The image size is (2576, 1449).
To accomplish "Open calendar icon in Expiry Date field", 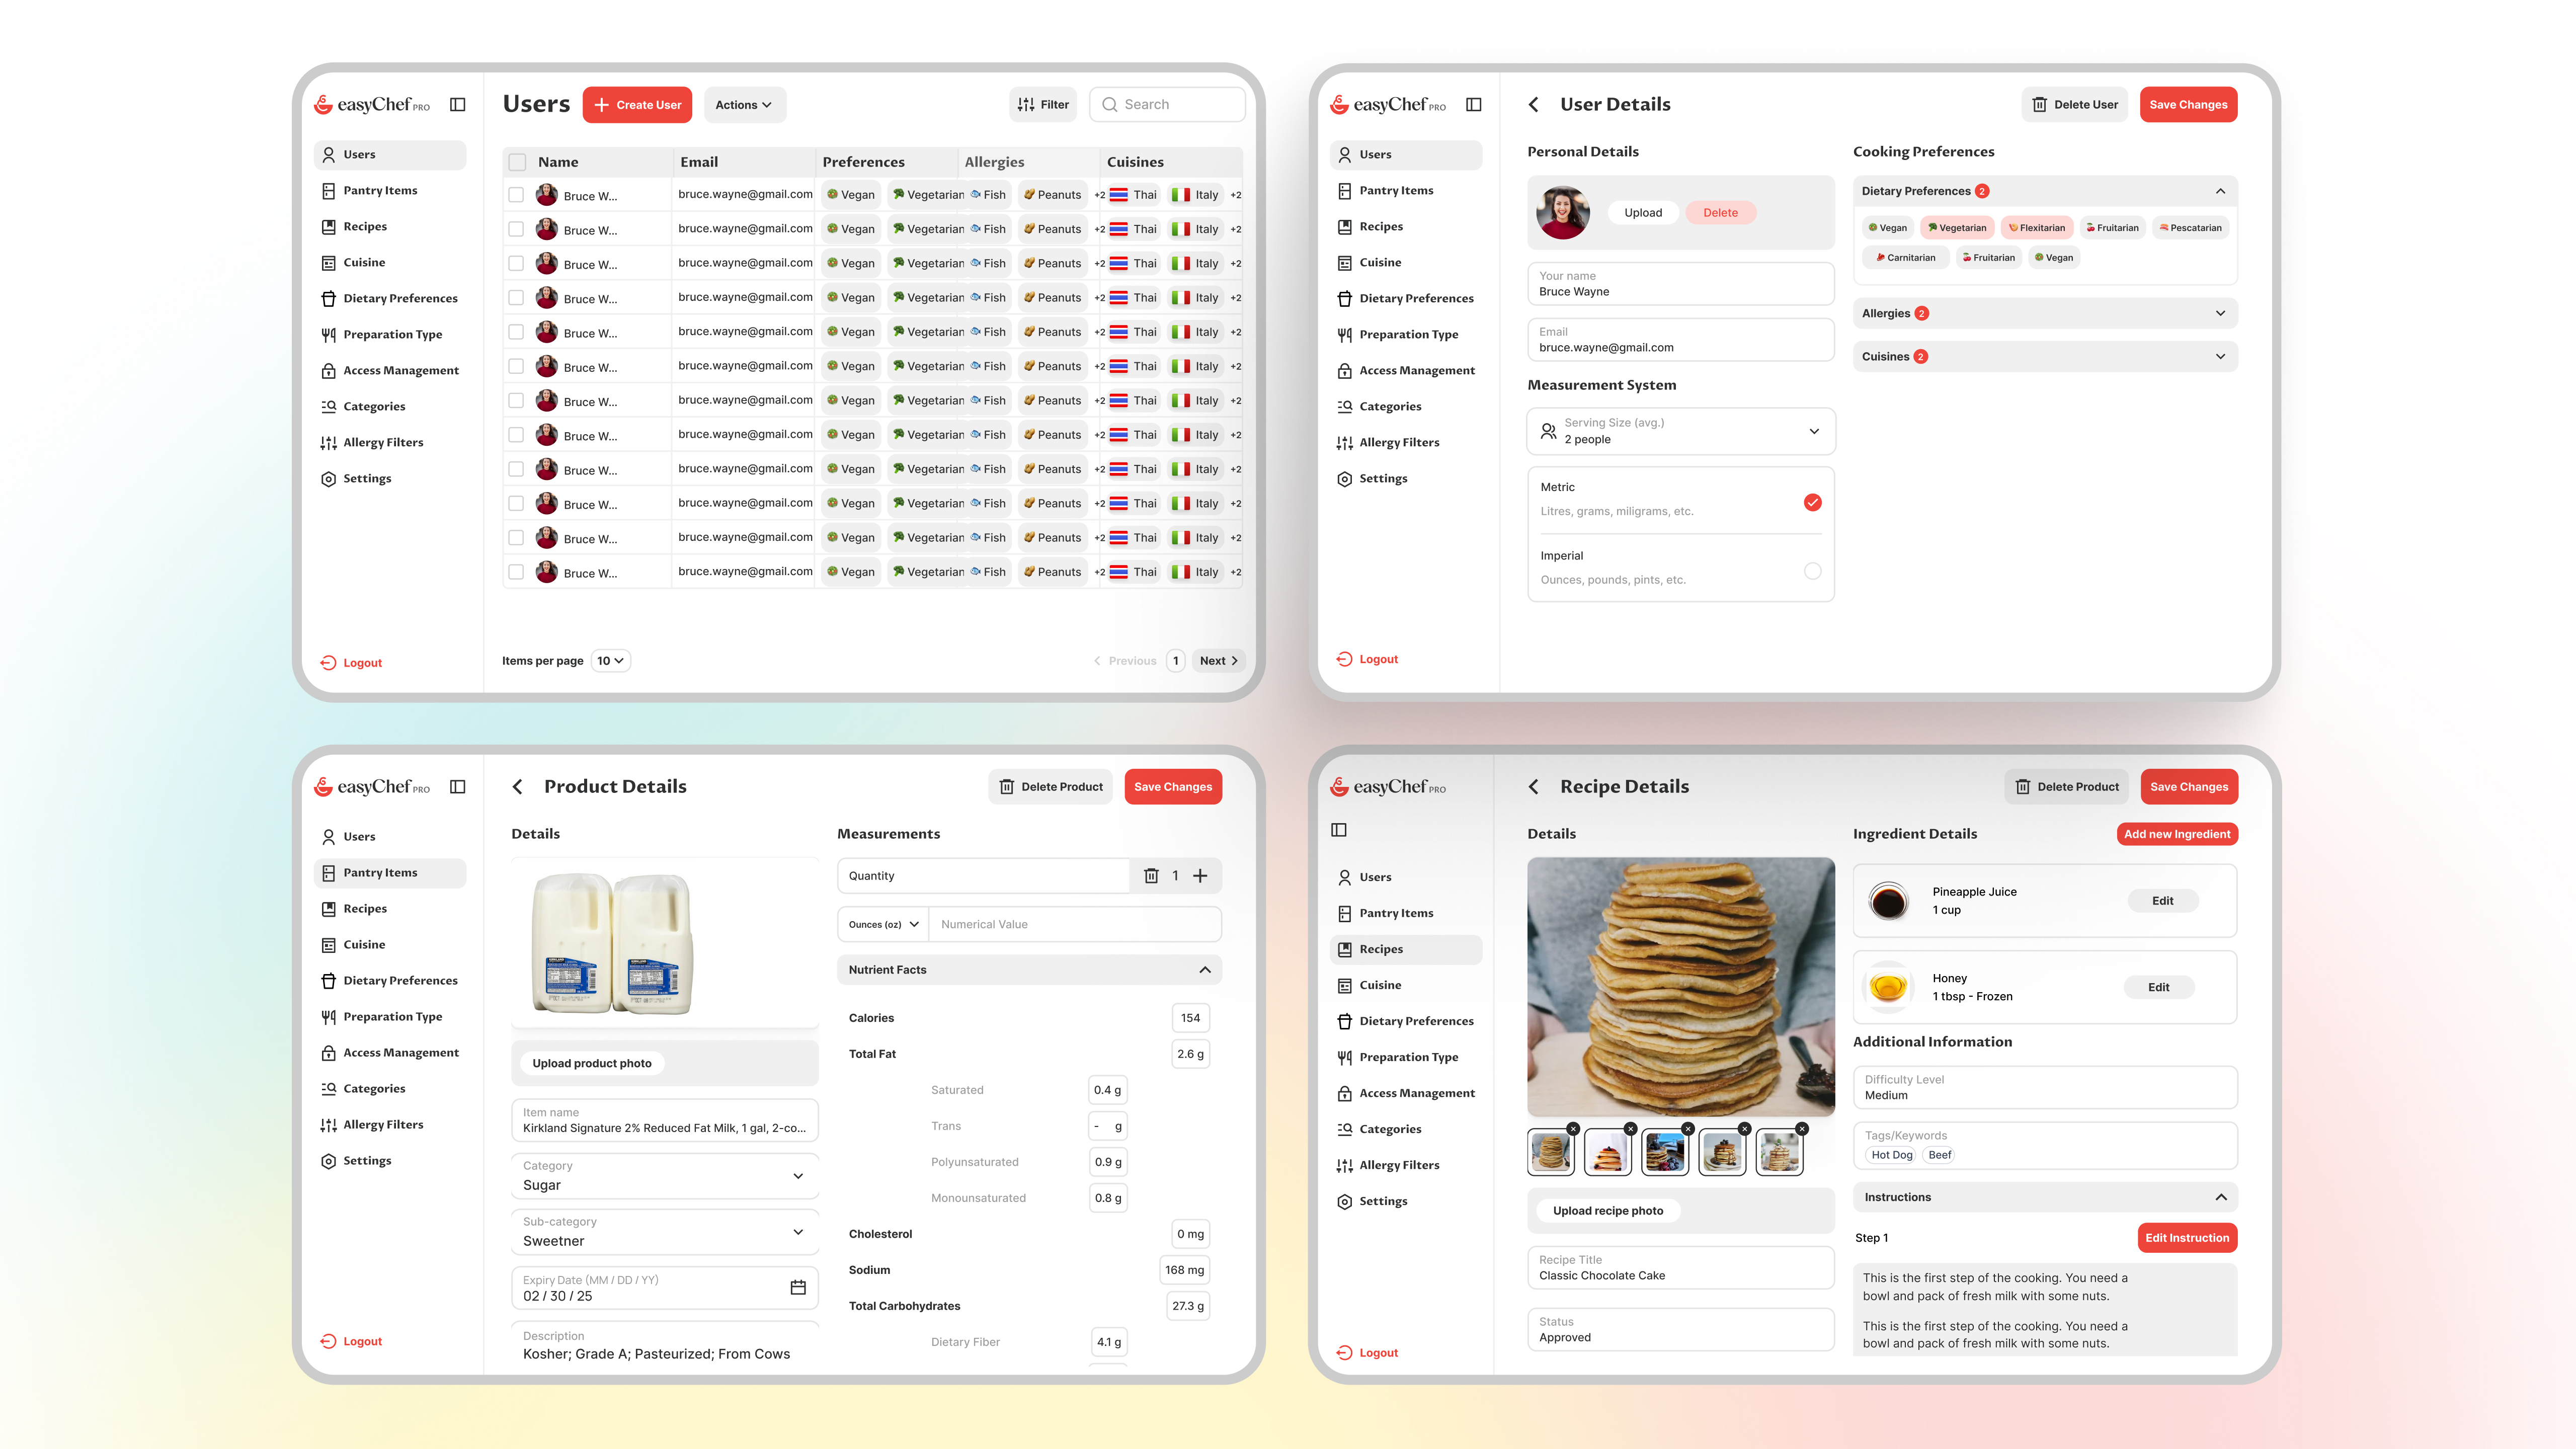I will tap(797, 1287).
